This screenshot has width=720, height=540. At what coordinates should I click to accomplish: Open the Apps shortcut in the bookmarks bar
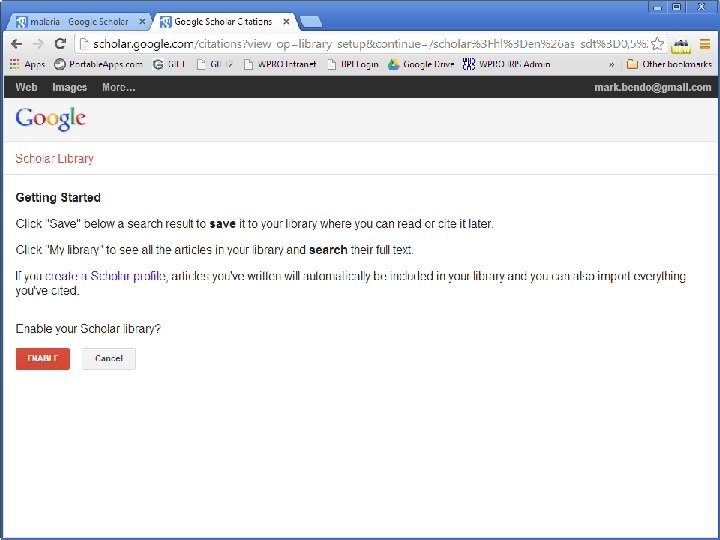(x=27, y=64)
